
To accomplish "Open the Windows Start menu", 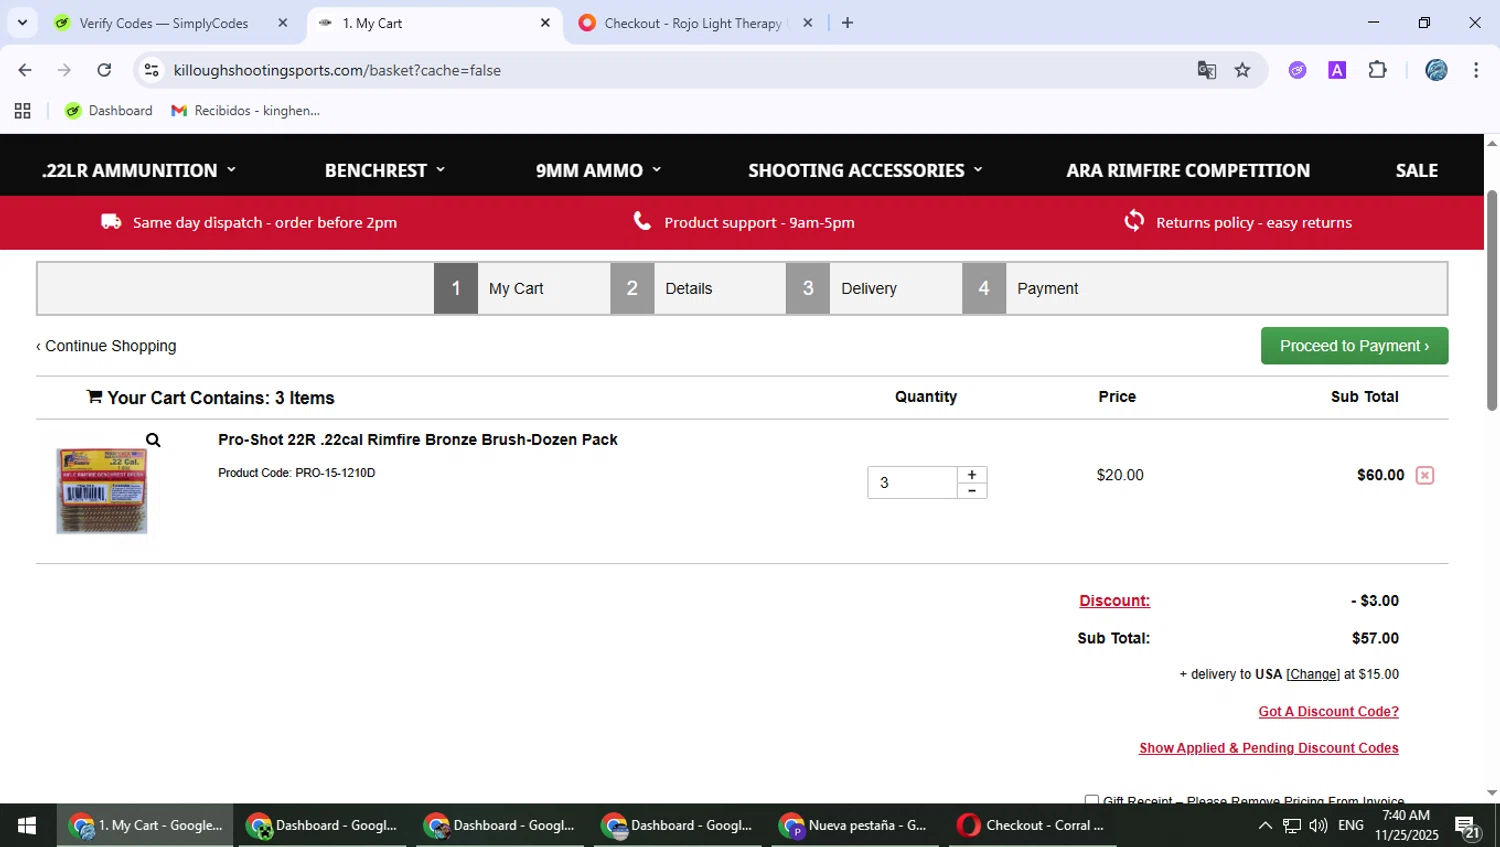I will pos(27,825).
